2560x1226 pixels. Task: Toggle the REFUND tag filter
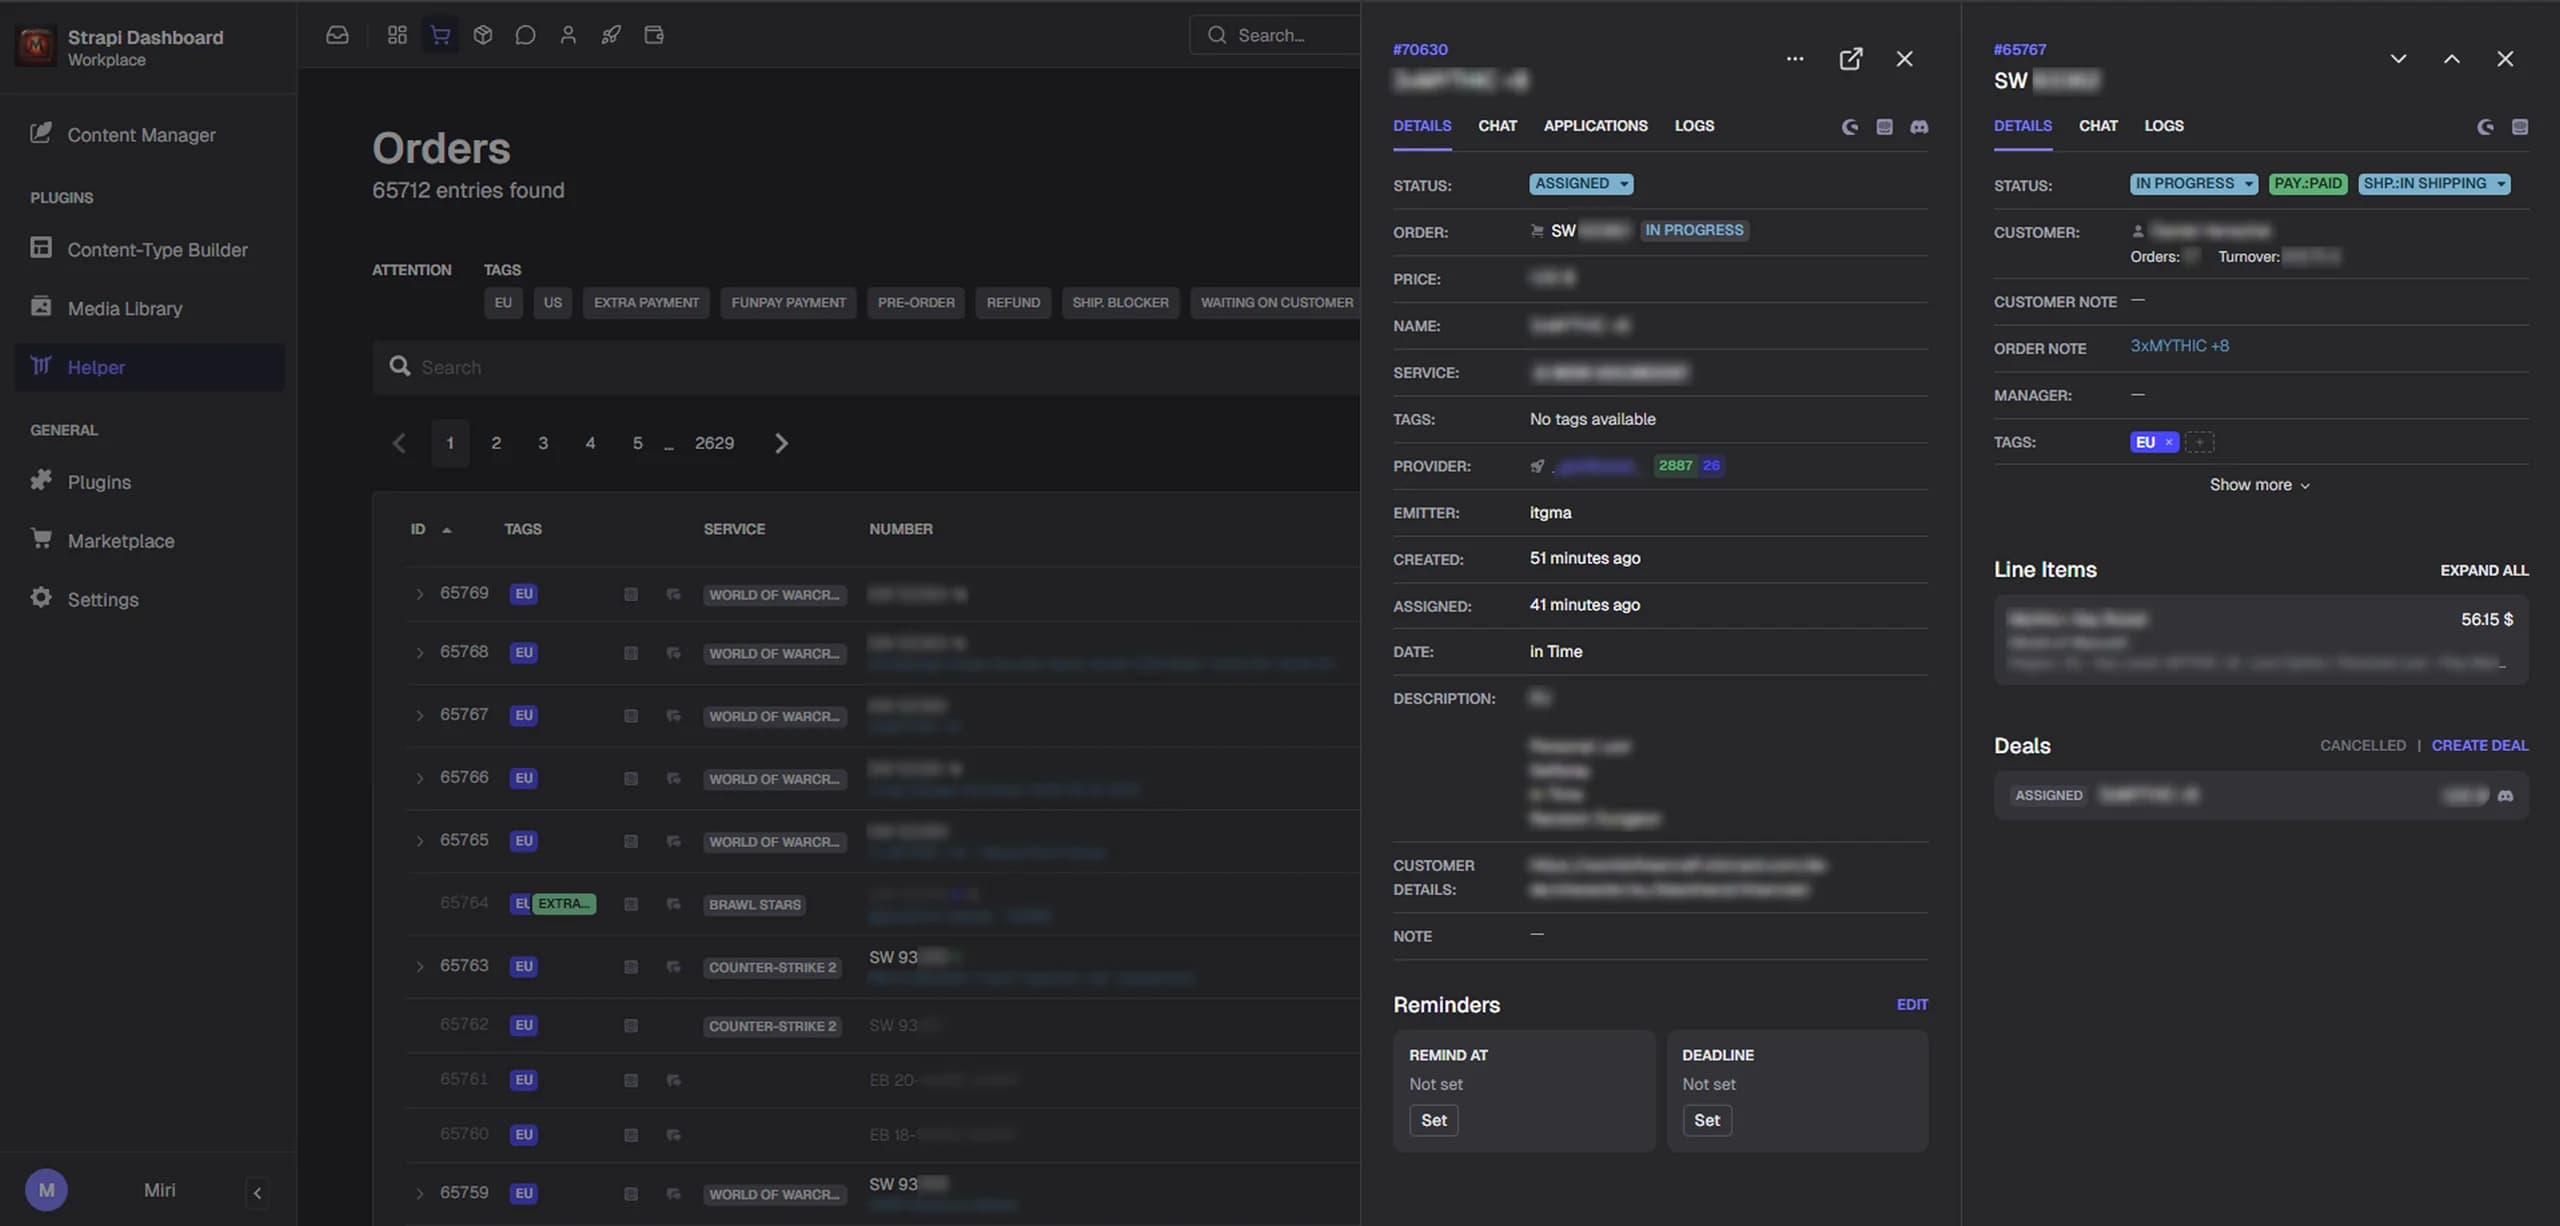point(1012,302)
